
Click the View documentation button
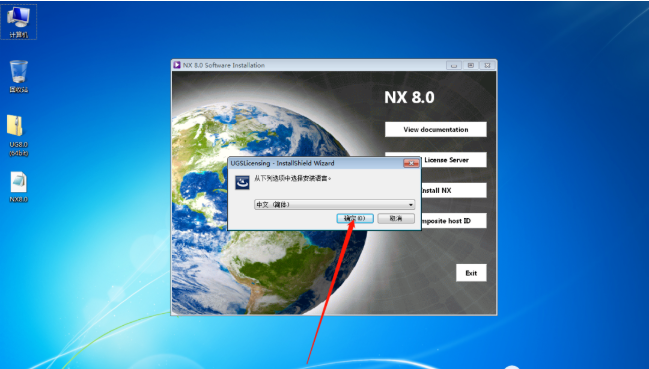[x=436, y=129]
